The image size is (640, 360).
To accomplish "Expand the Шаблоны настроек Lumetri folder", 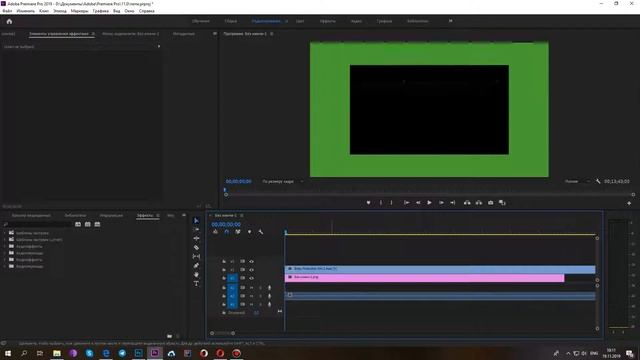I will 5,240.
